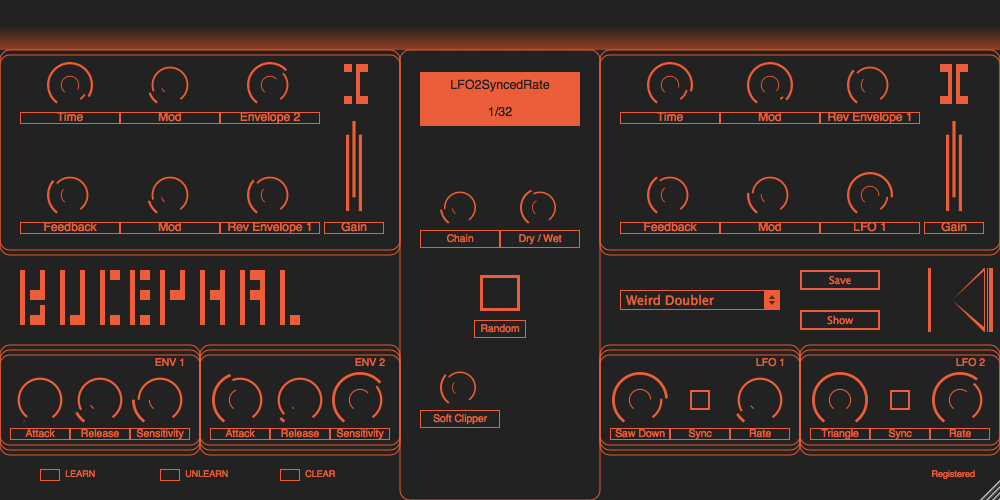Click right delay Time Mod knob

point(770,84)
